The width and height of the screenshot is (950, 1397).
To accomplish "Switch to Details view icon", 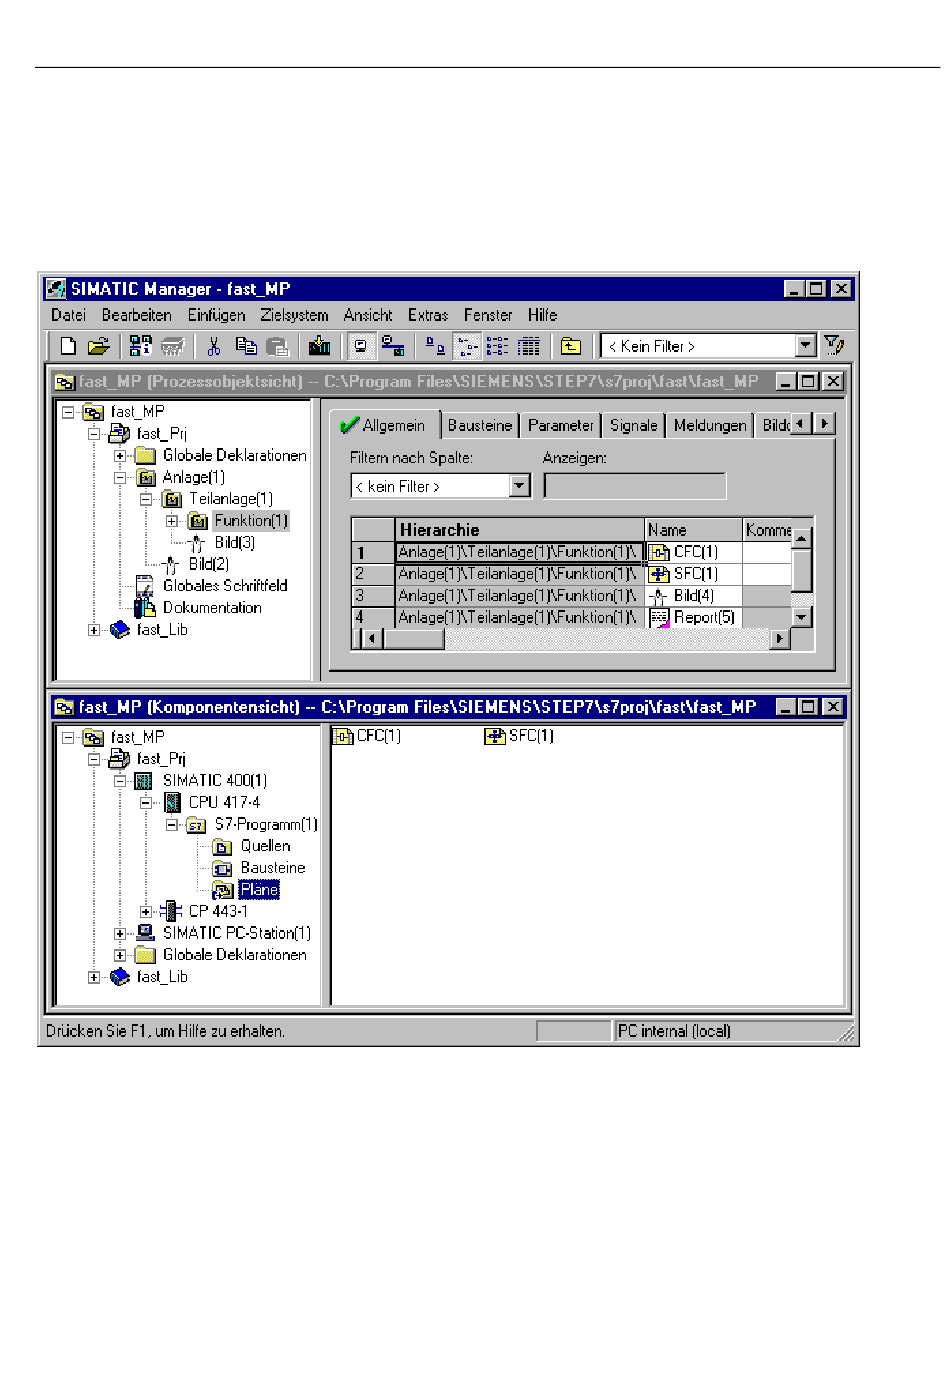I will (x=530, y=346).
